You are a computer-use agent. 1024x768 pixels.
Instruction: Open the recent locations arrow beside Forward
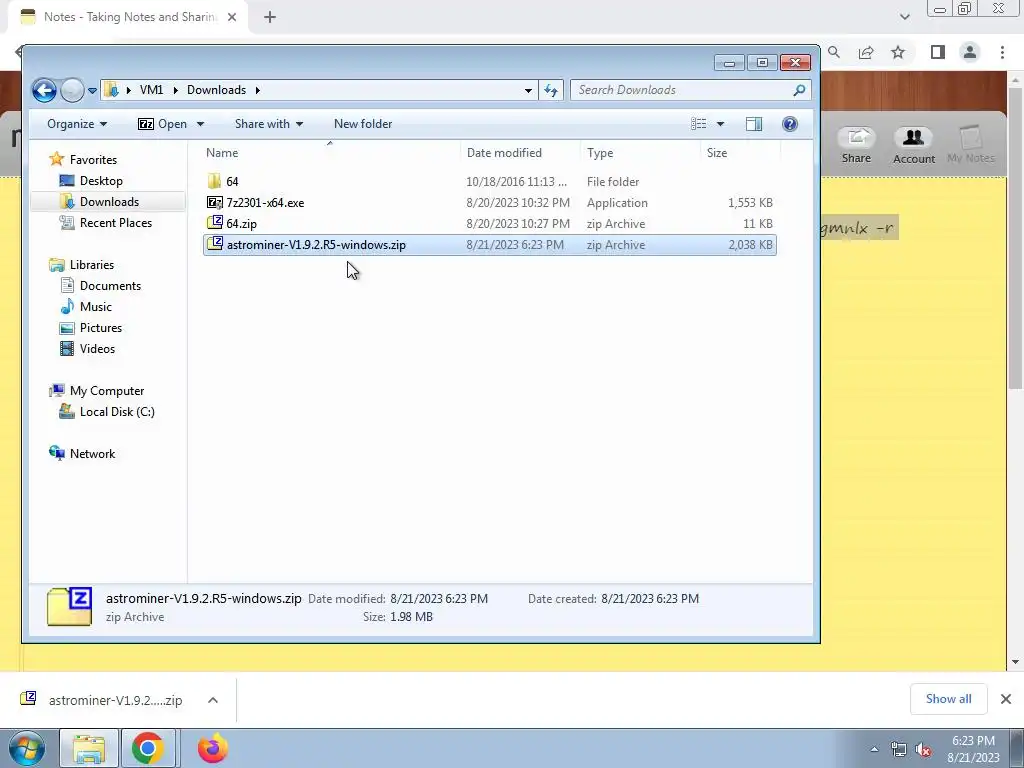92,90
